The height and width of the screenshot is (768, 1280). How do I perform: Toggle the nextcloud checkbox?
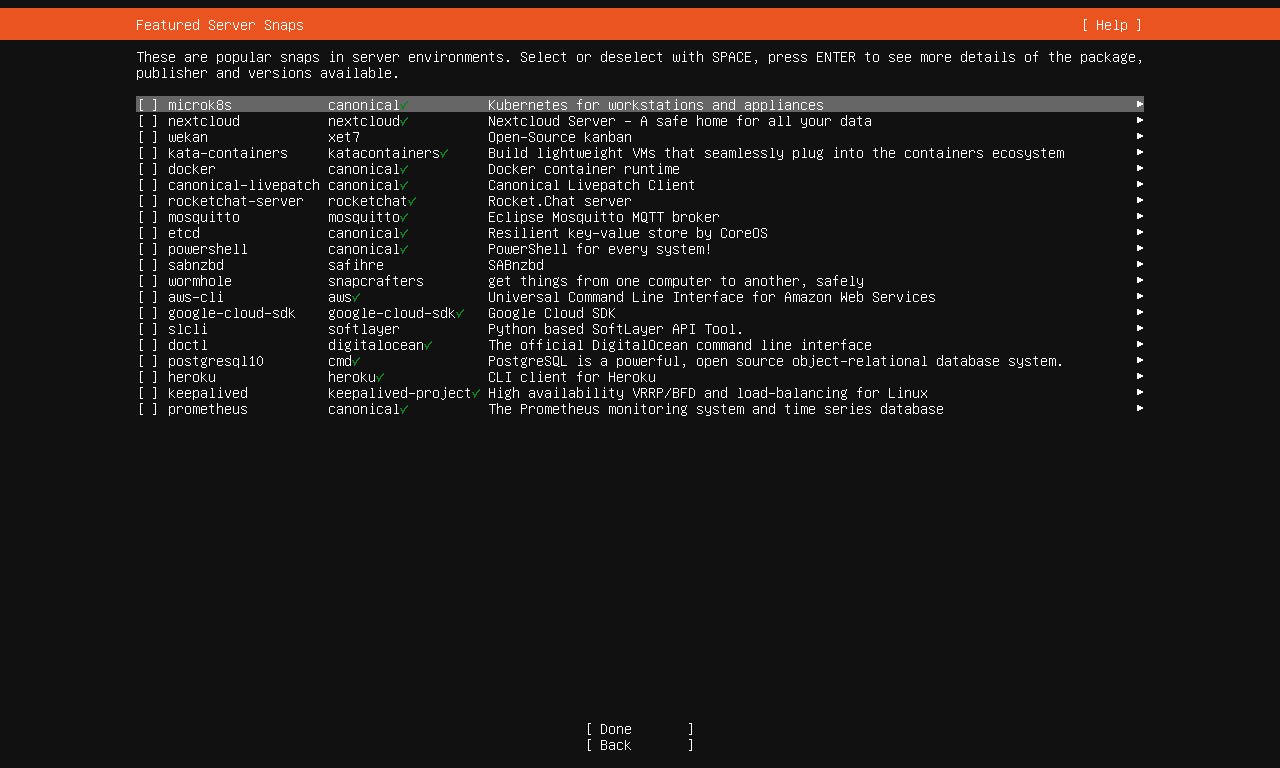coord(148,121)
